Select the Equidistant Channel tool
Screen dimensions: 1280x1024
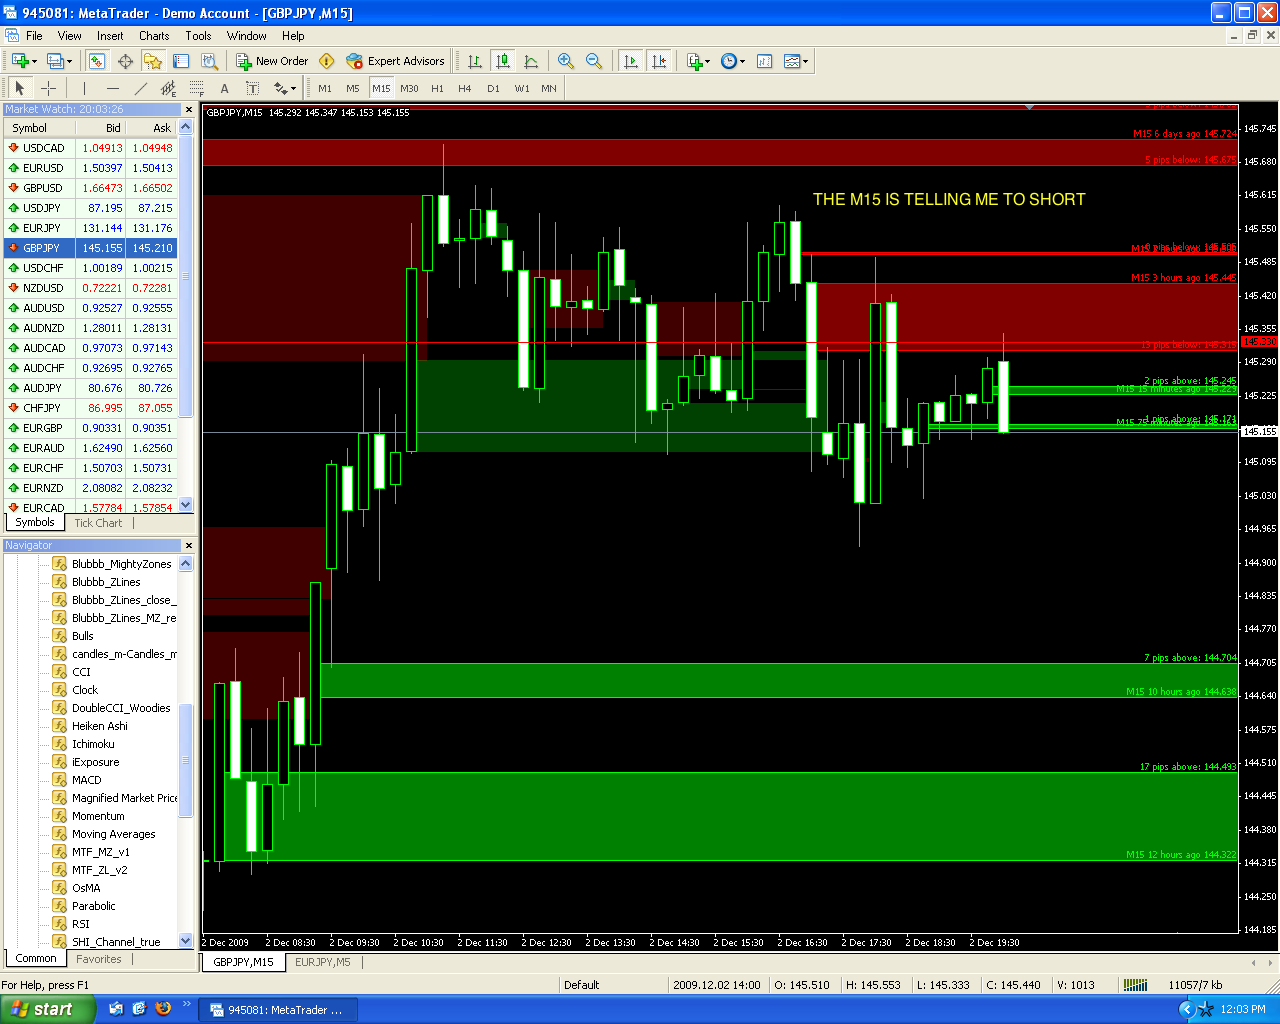pos(168,88)
